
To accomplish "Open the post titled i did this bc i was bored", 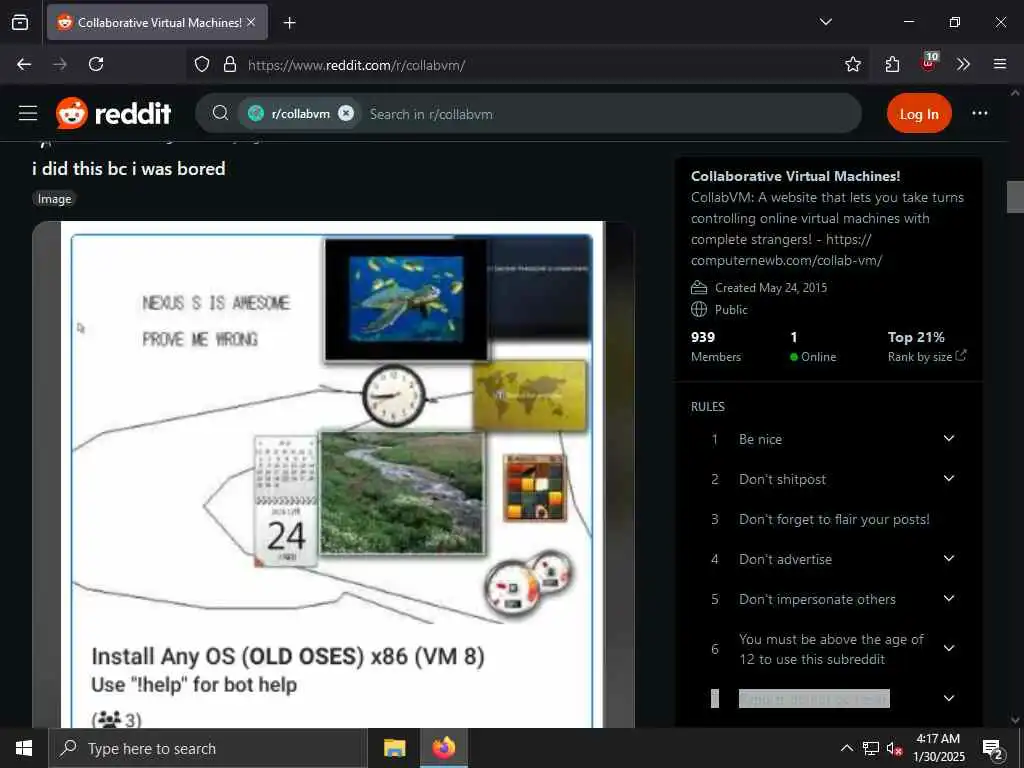I will tap(129, 168).
